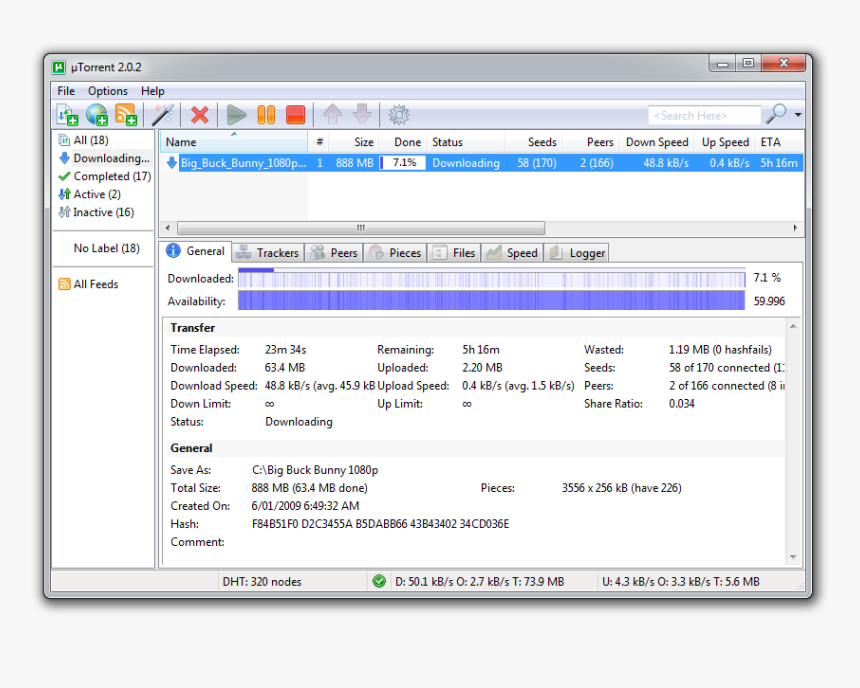Click the red Stop torrent icon
Screen dimensions: 860x688
[x=296, y=115]
